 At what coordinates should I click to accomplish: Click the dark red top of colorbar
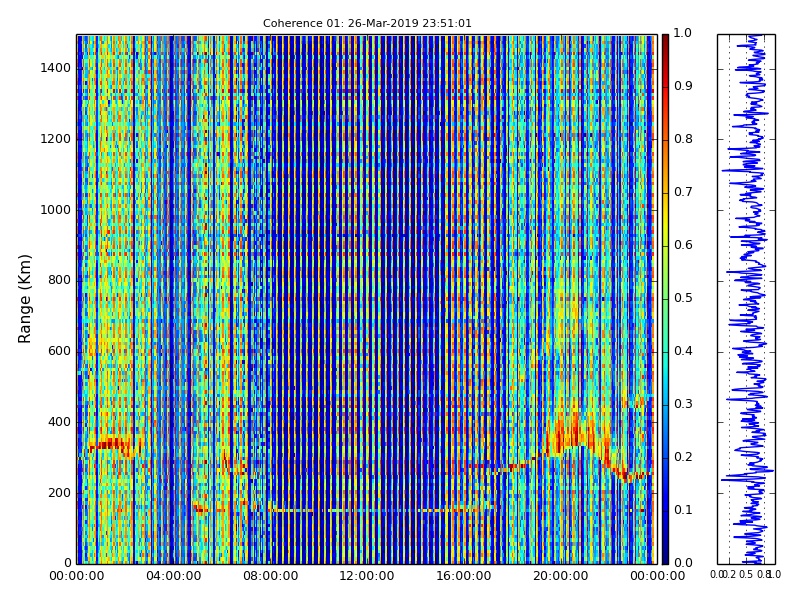point(665,43)
